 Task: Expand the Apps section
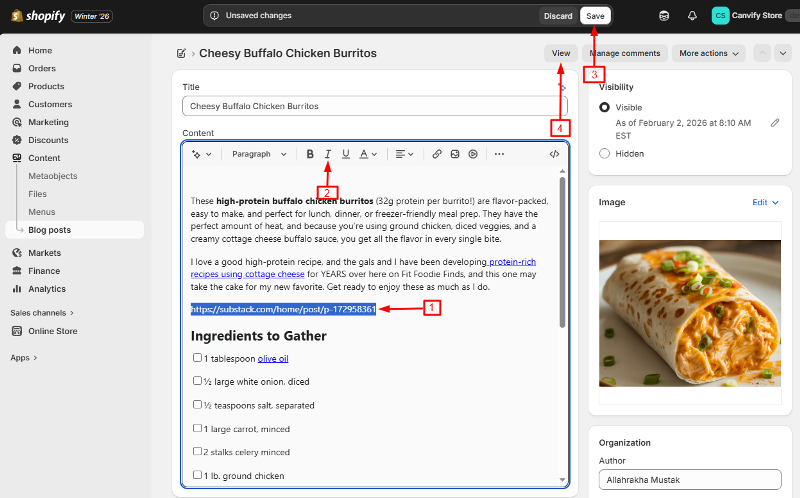pos(24,358)
